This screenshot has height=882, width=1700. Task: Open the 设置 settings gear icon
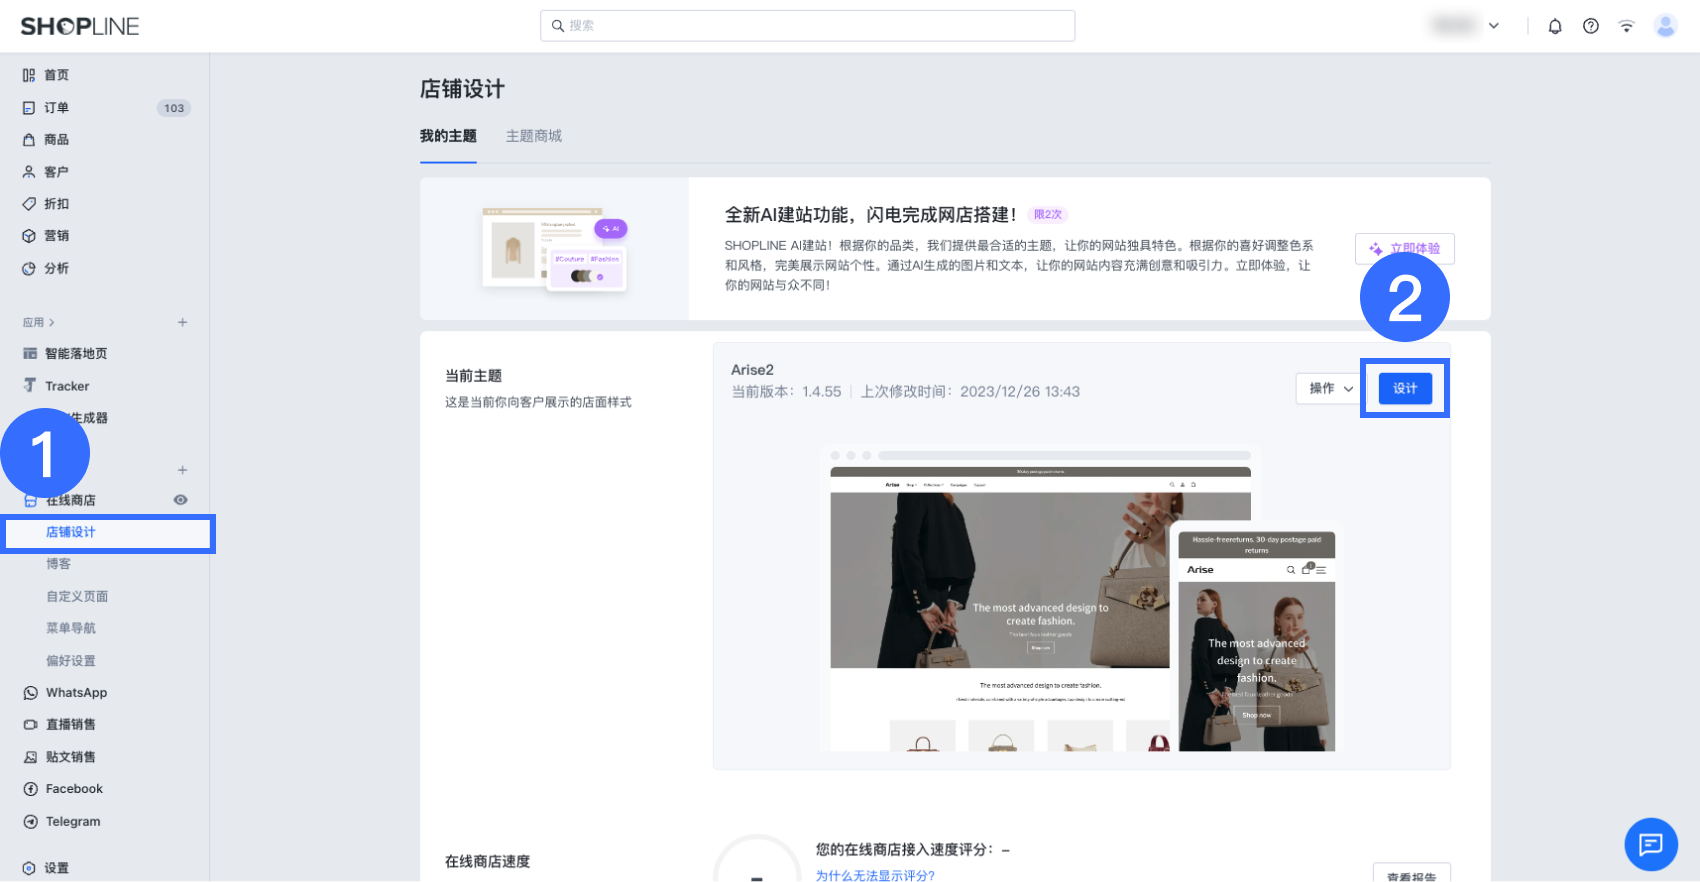(x=29, y=868)
